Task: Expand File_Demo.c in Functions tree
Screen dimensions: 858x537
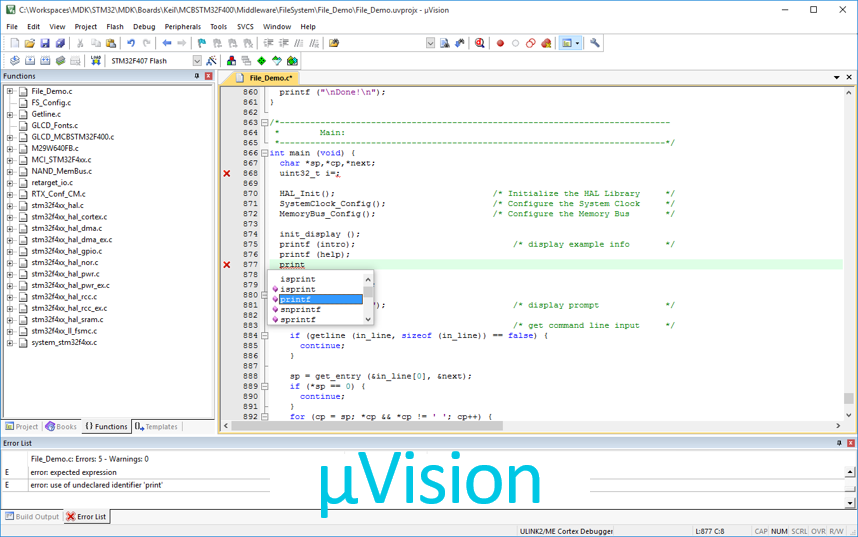Action: click(x=10, y=91)
